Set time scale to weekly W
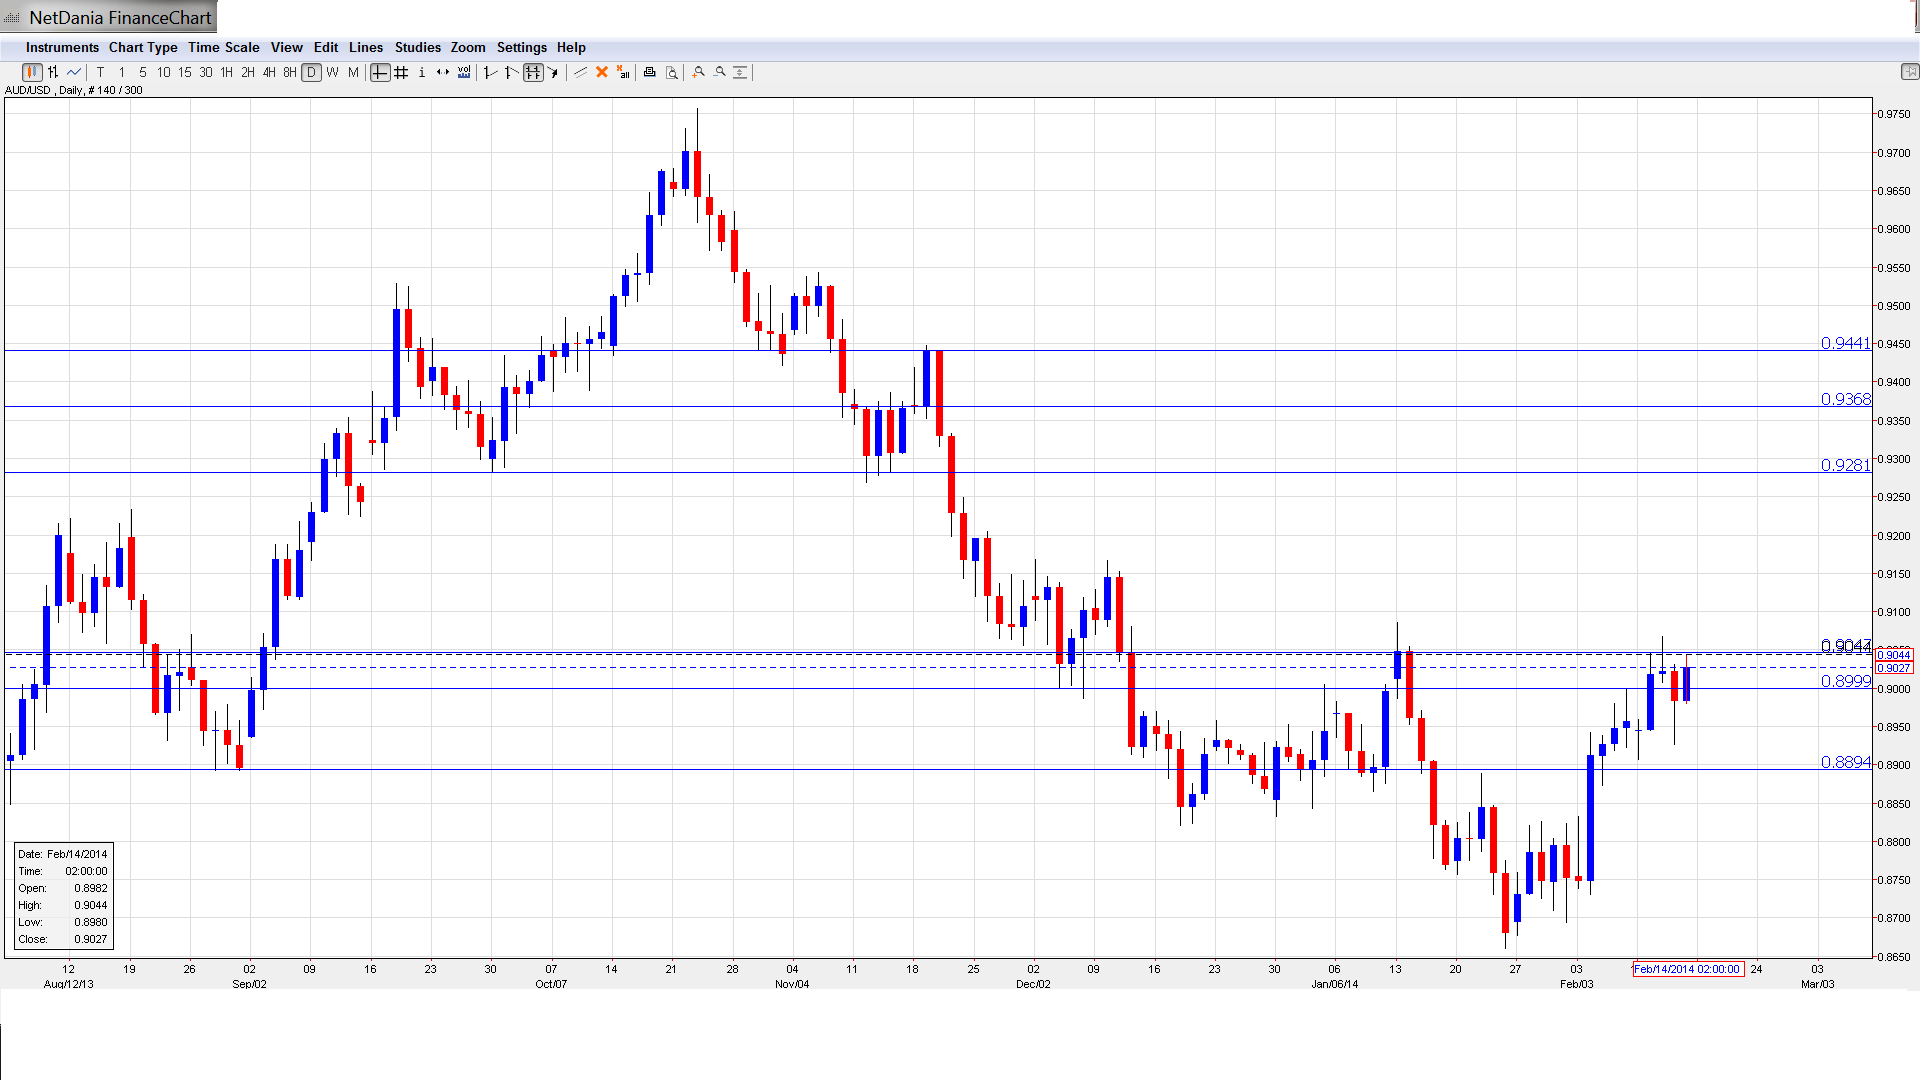The height and width of the screenshot is (1080, 1920). point(332,72)
